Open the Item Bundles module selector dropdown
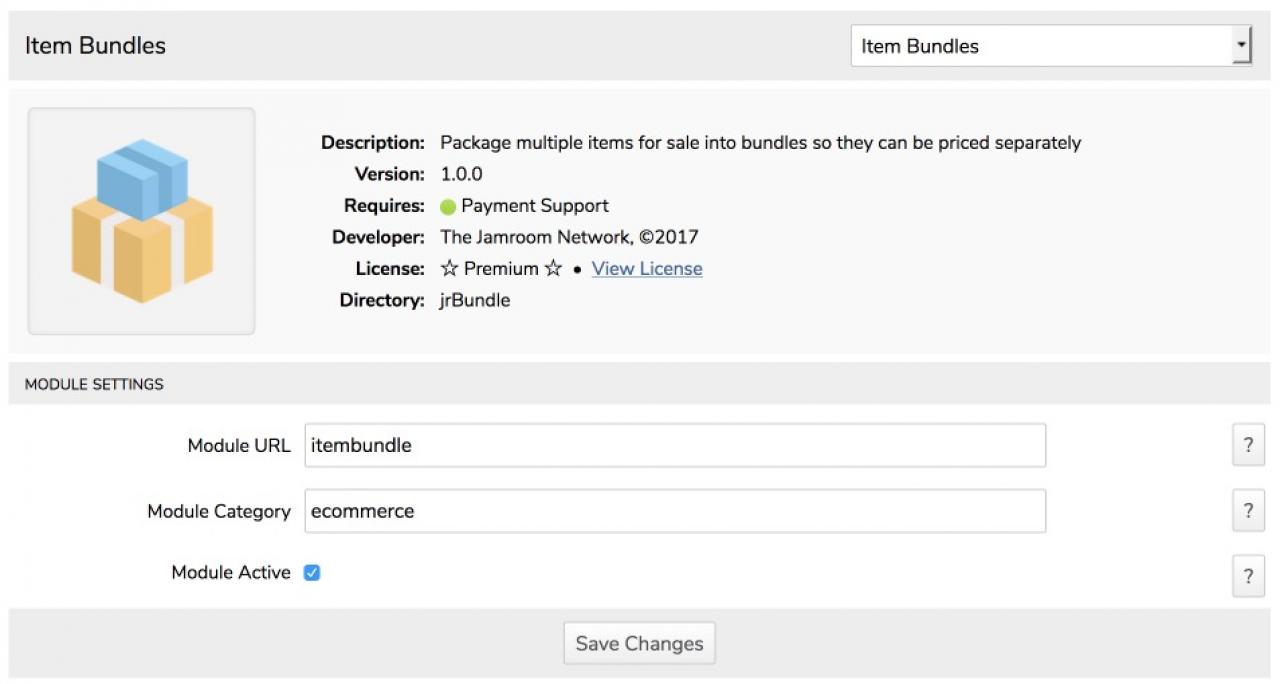 1051,46
